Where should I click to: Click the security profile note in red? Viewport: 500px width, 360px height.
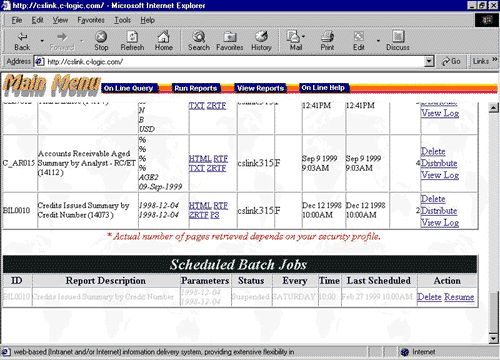[x=244, y=237]
